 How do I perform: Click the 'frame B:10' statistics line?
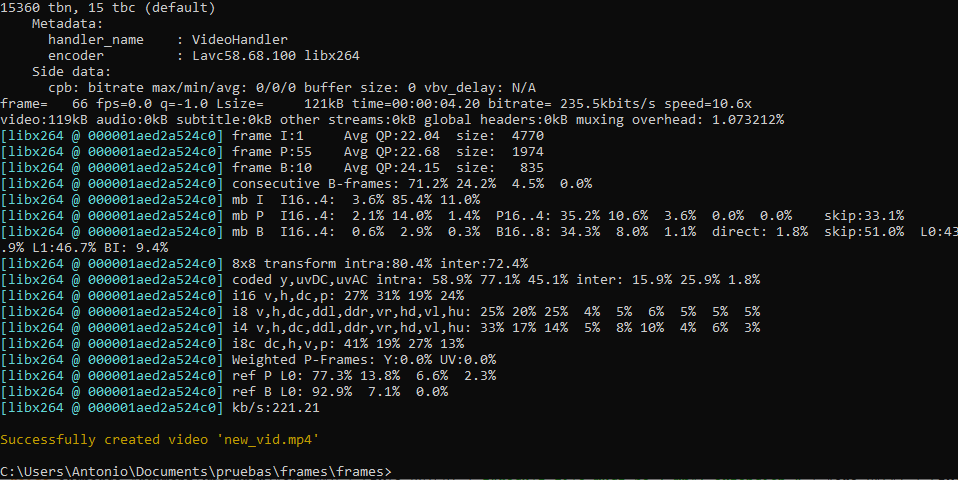coord(272,167)
